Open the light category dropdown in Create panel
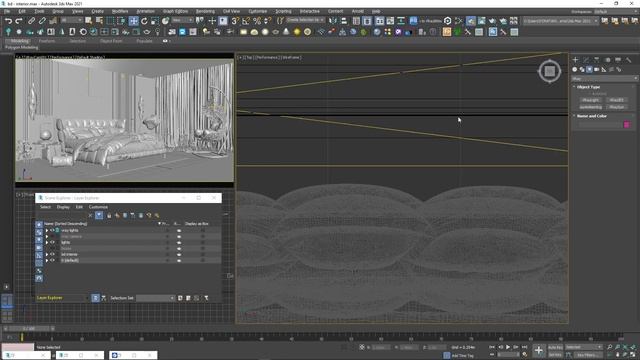This screenshot has height=360, width=640. coord(604,78)
